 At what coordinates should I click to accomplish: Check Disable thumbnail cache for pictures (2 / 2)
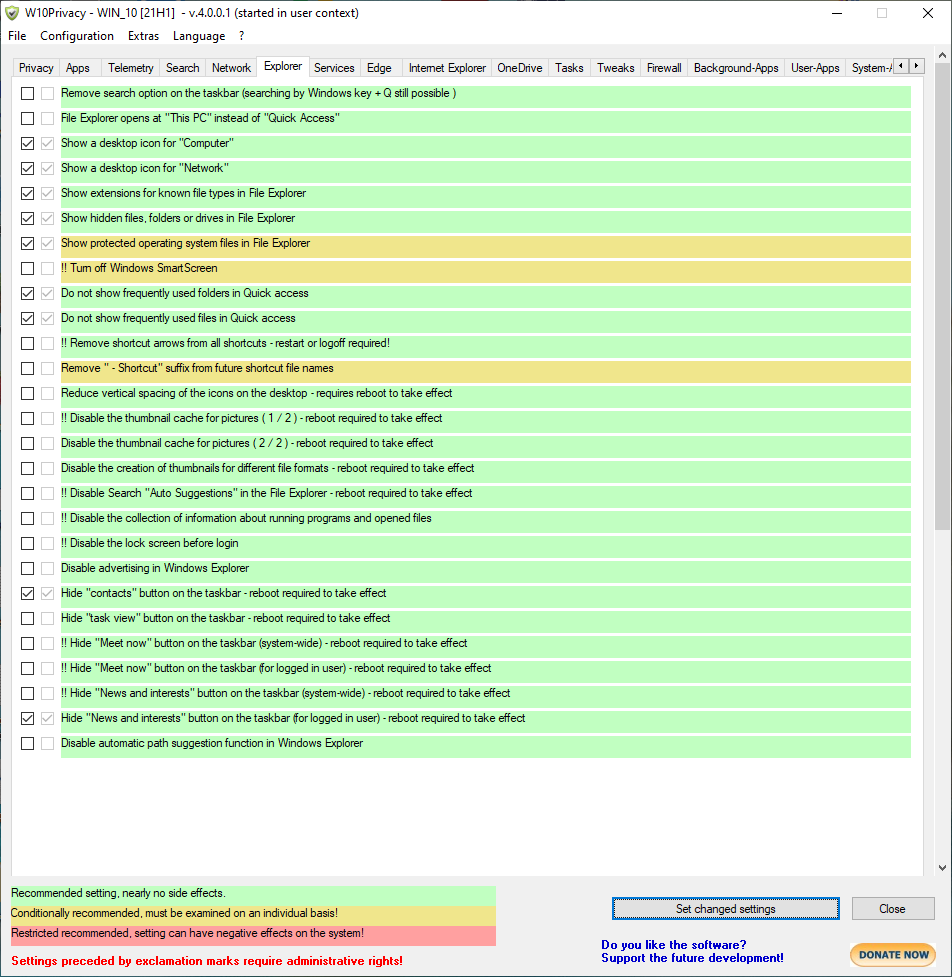[27, 443]
